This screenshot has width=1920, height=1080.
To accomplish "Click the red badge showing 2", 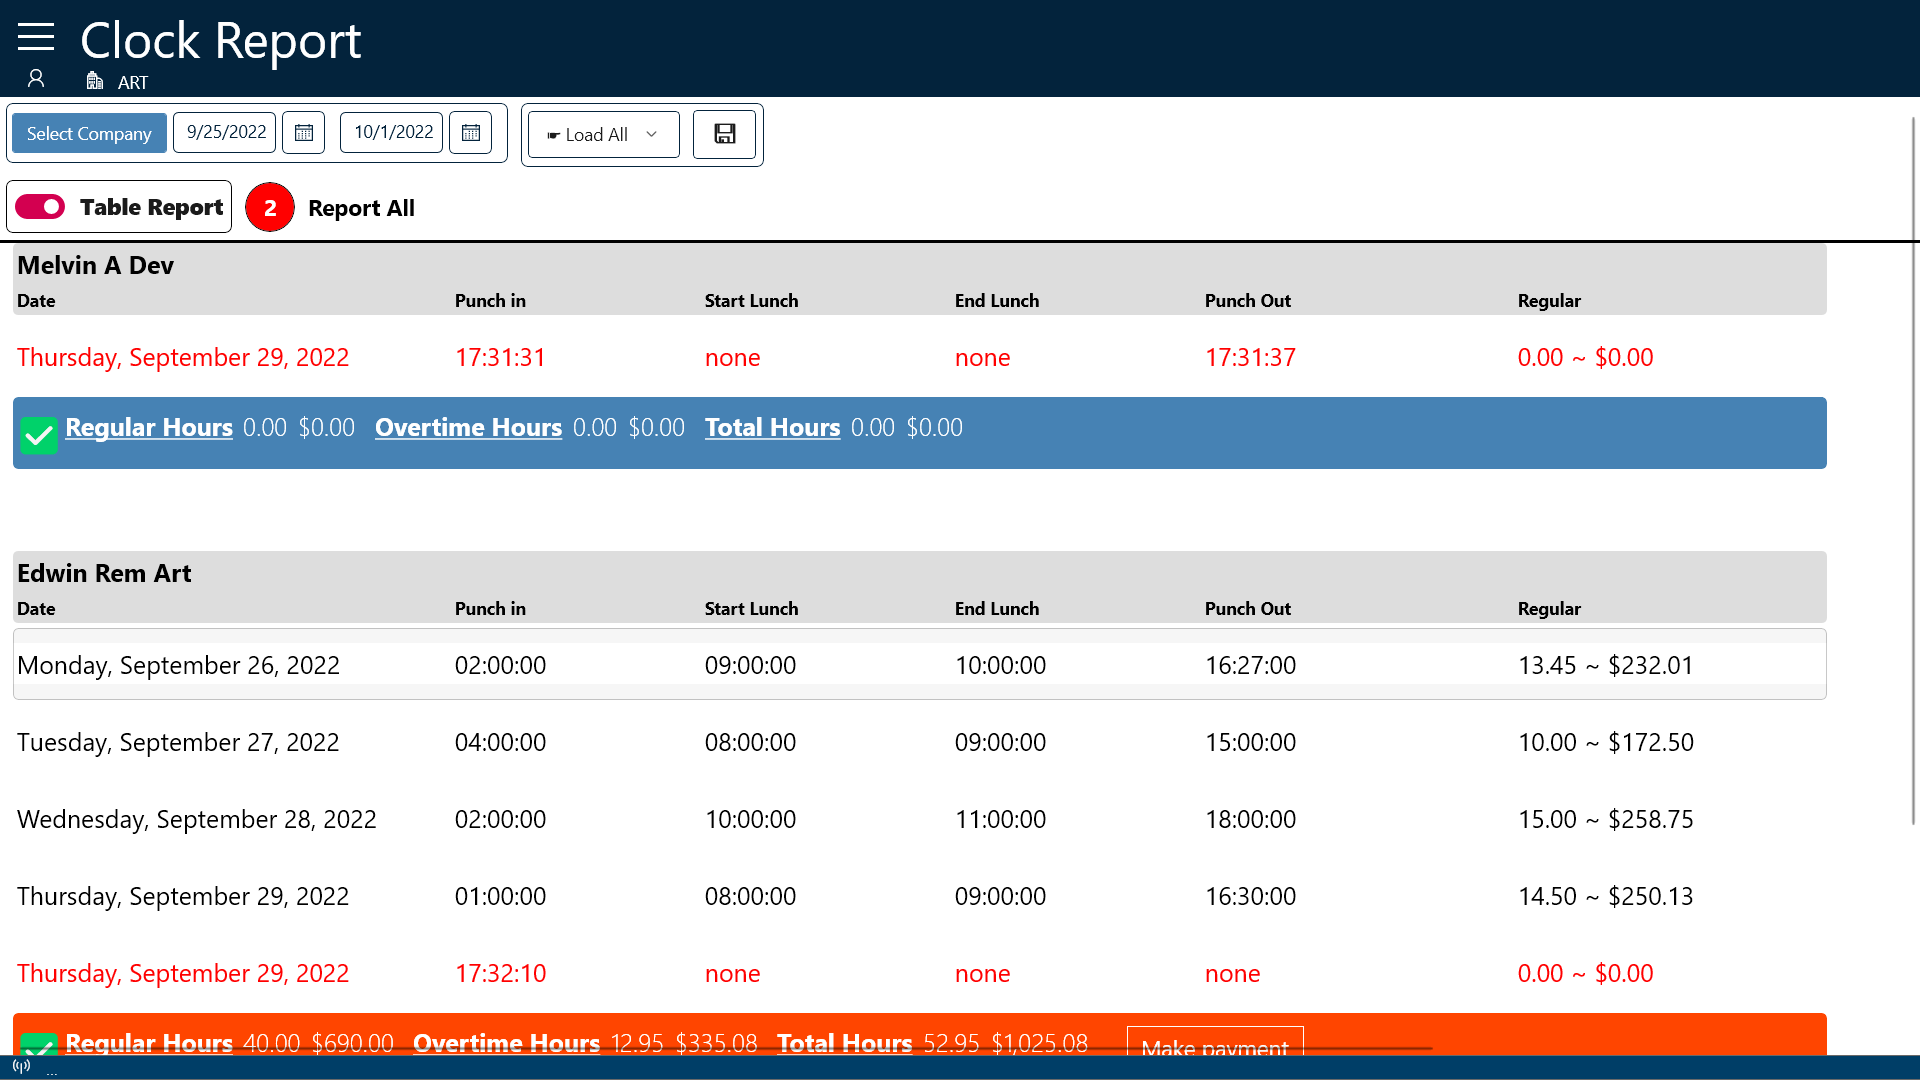I will [x=269, y=208].
